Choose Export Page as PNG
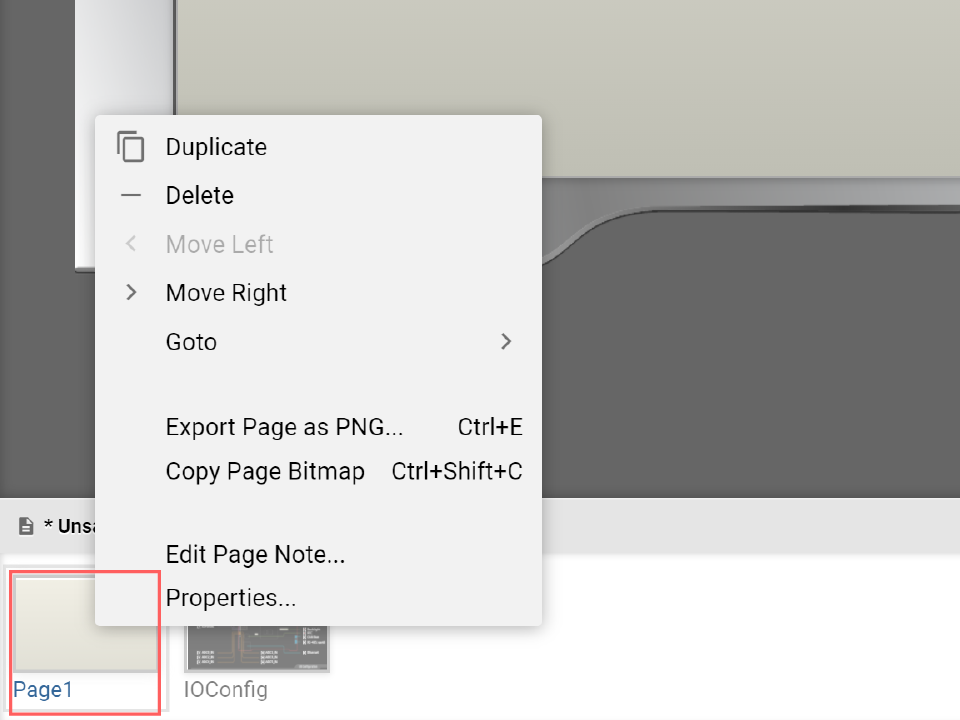The image size is (960, 720). tap(284, 428)
